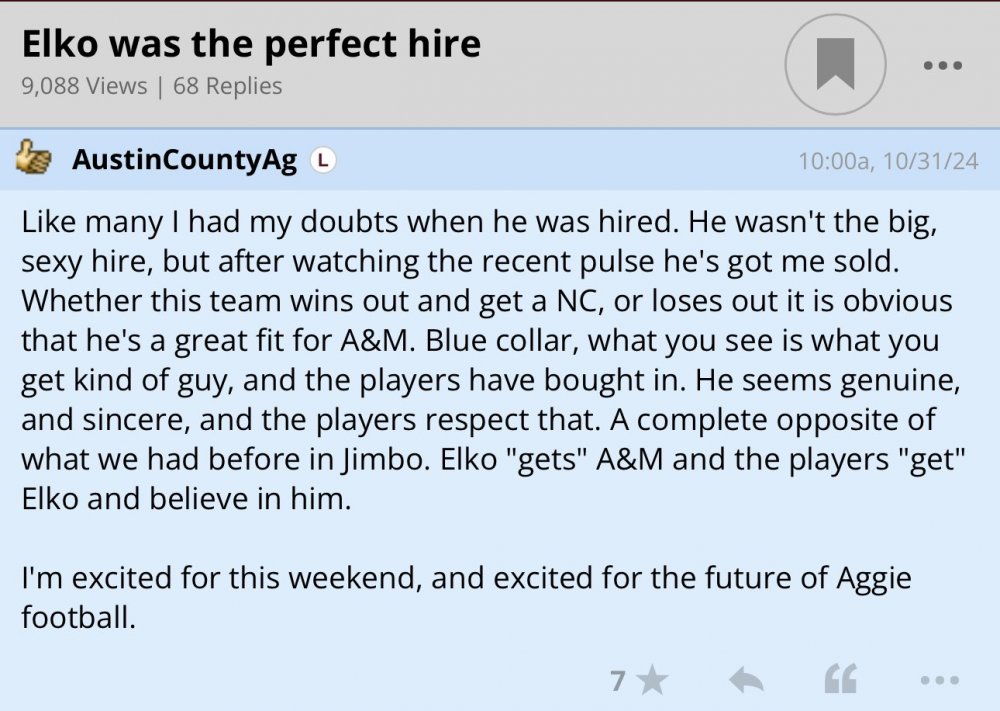
Task: Click the thread title "Elko was the perfect hire"
Action: click(x=251, y=44)
